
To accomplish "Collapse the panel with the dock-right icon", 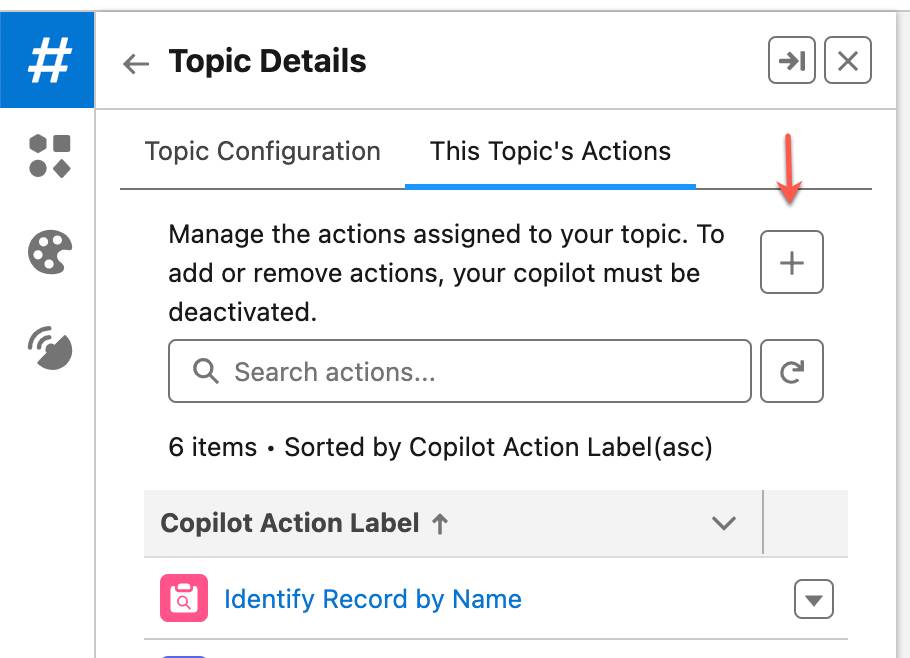I will [791, 61].
